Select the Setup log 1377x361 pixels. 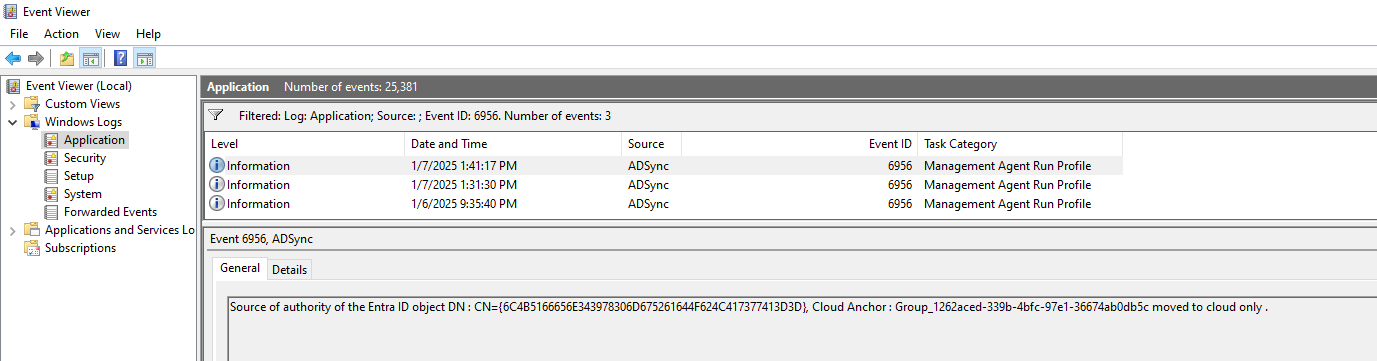click(79, 176)
